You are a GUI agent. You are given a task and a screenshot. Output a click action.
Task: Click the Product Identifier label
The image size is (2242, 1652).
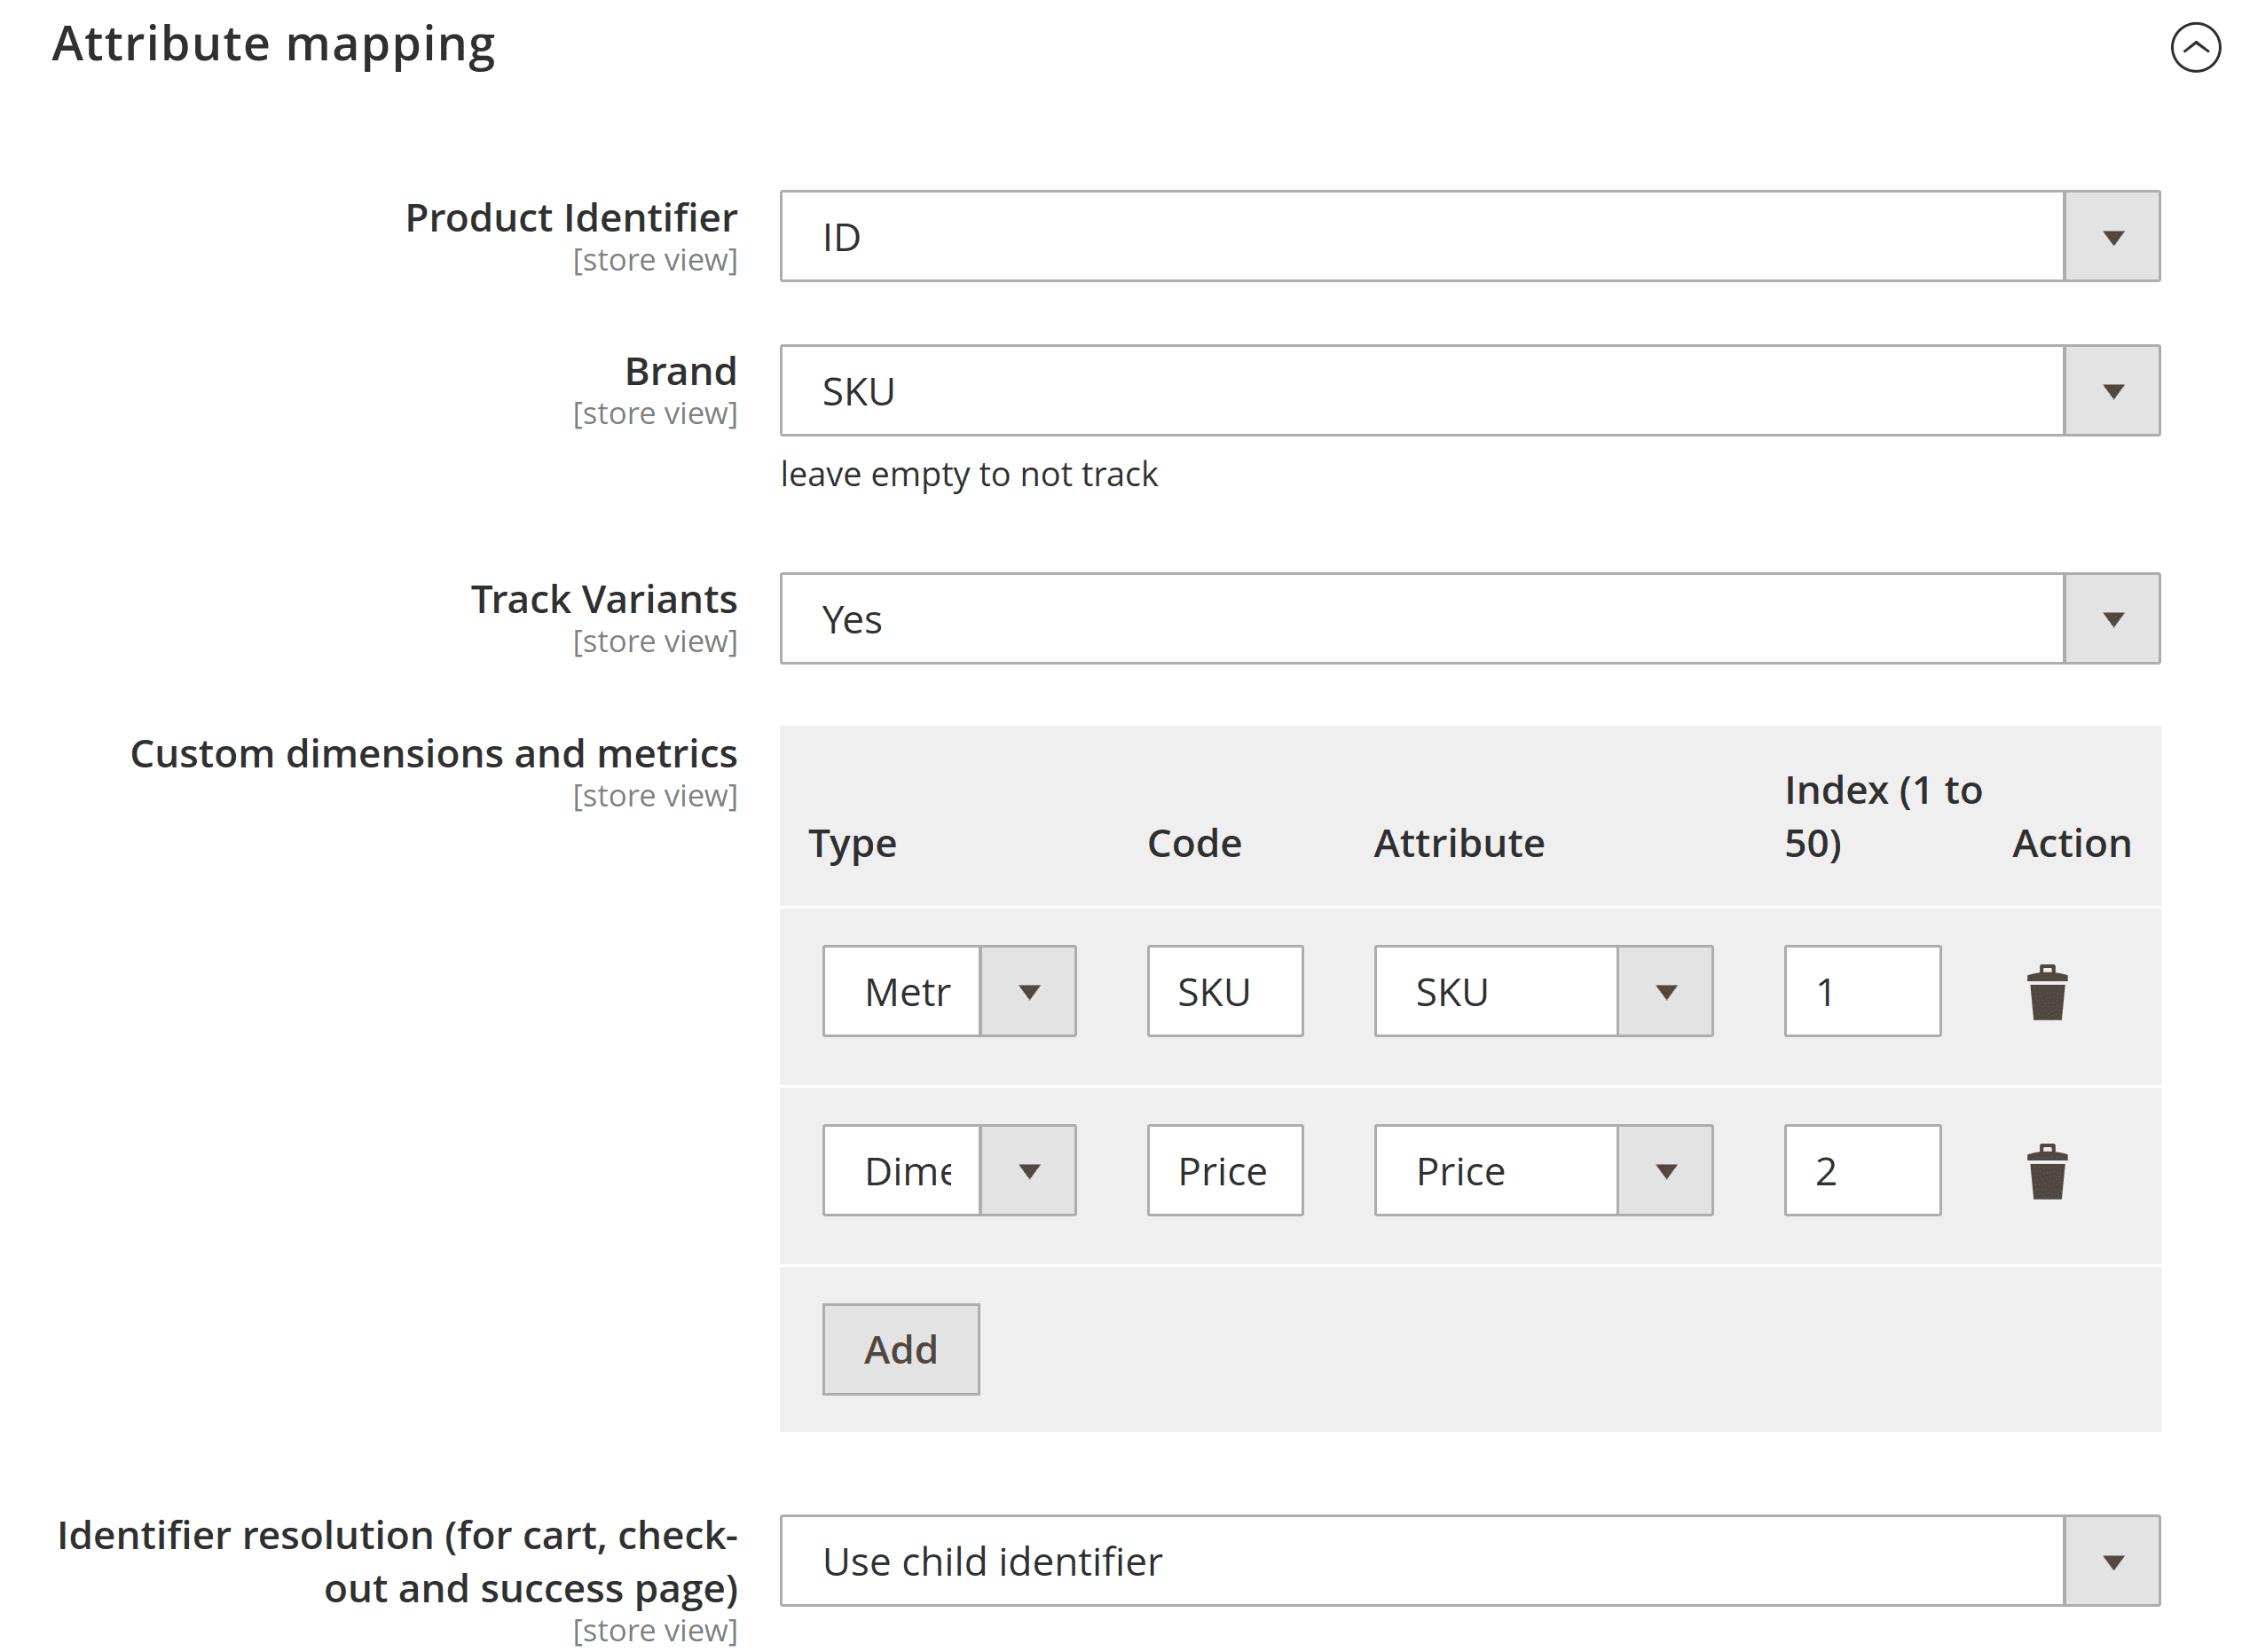[x=571, y=217]
